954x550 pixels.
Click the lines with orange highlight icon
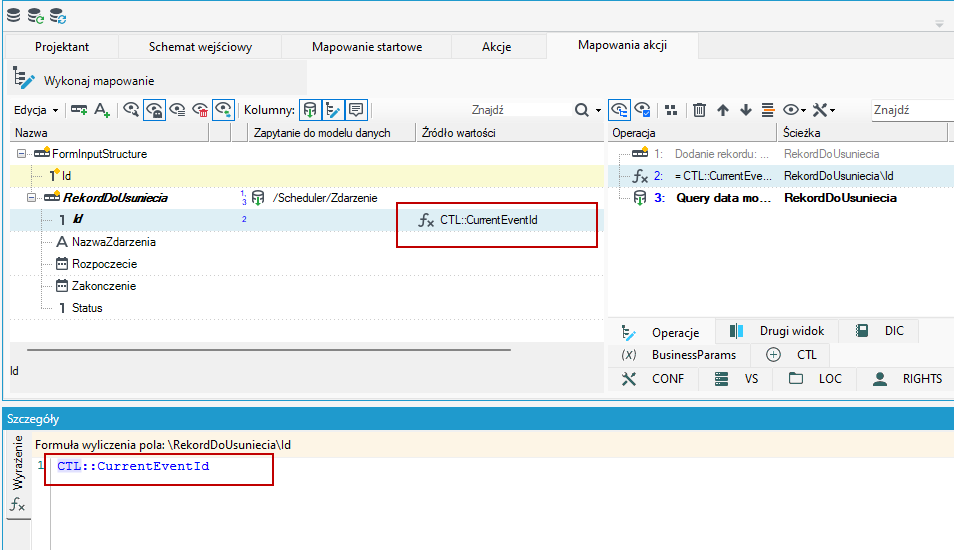click(768, 110)
